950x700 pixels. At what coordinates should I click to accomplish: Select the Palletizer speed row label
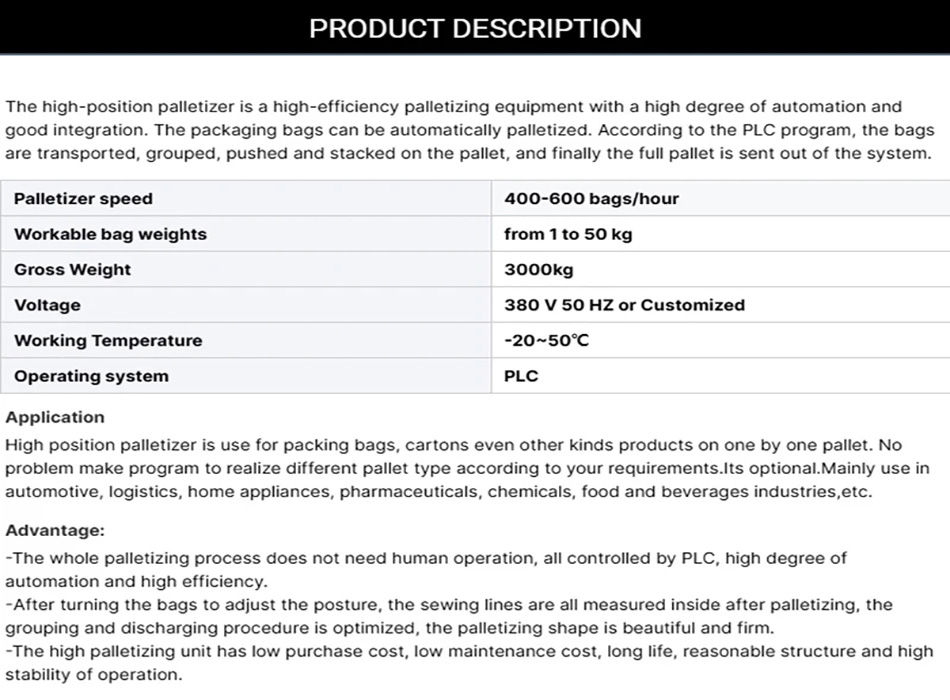point(83,199)
